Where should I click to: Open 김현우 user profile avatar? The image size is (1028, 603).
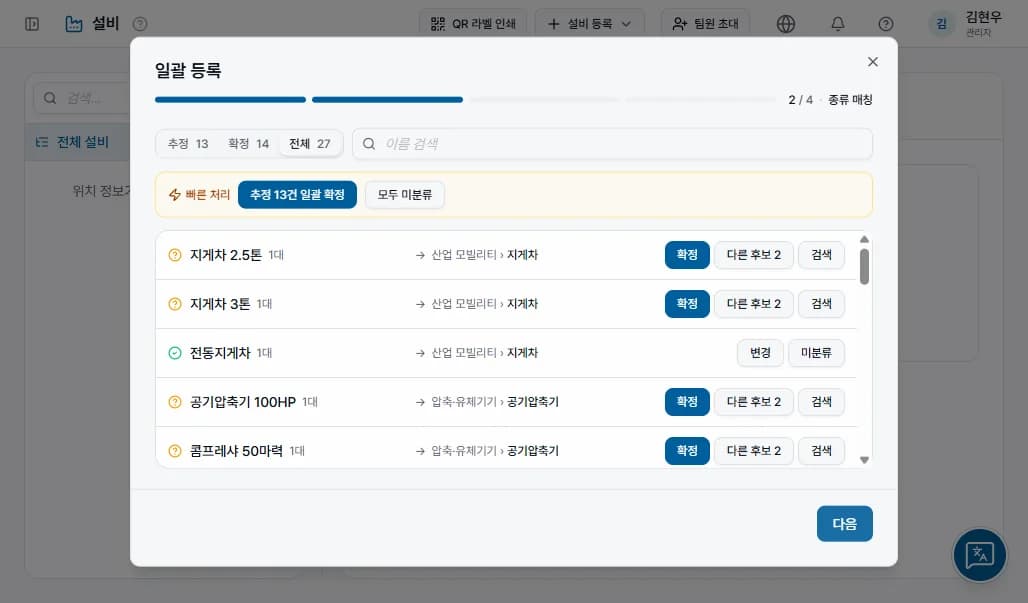click(941, 24)
